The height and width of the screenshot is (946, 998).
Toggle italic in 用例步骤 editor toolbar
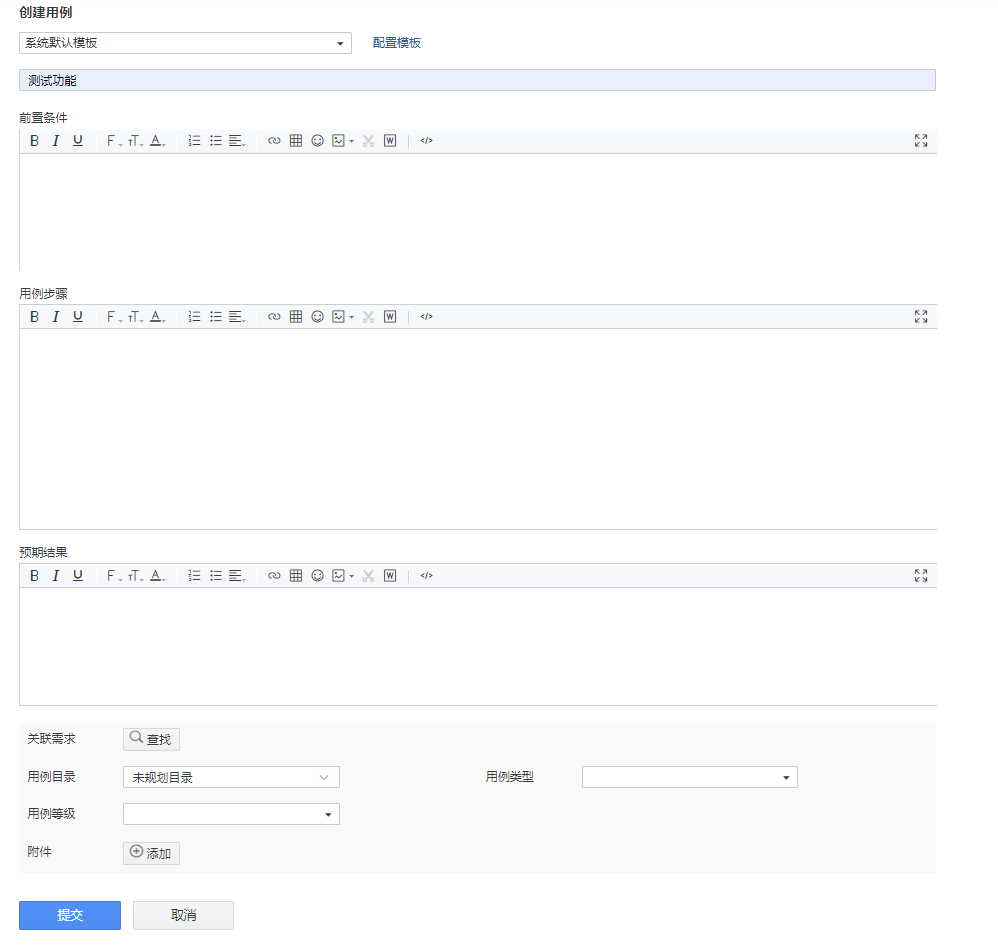[56, 316]
